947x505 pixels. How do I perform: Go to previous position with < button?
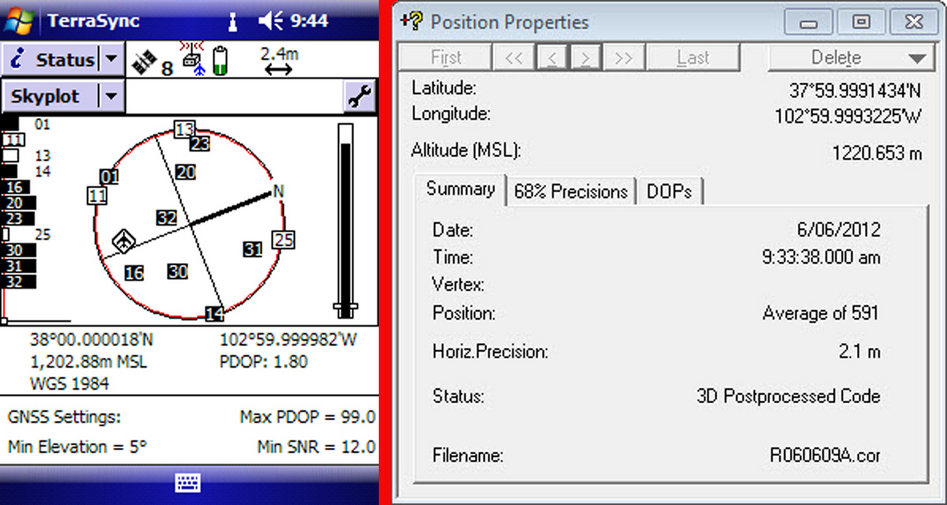pos(551,58)
